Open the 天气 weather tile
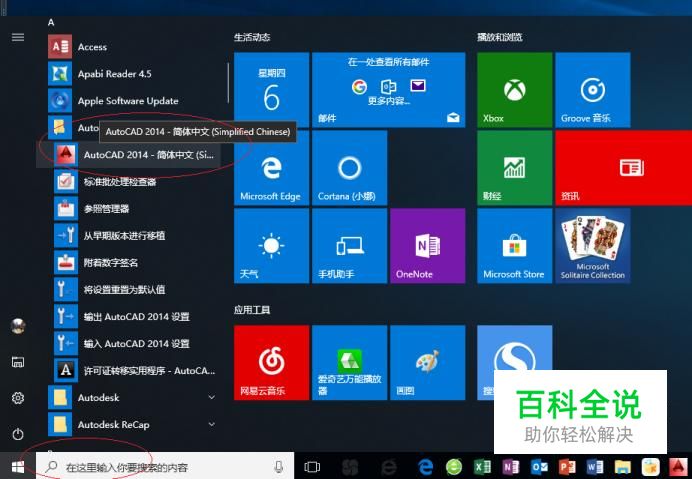Screen dimensions: 692x479 [x=271, y=246]
